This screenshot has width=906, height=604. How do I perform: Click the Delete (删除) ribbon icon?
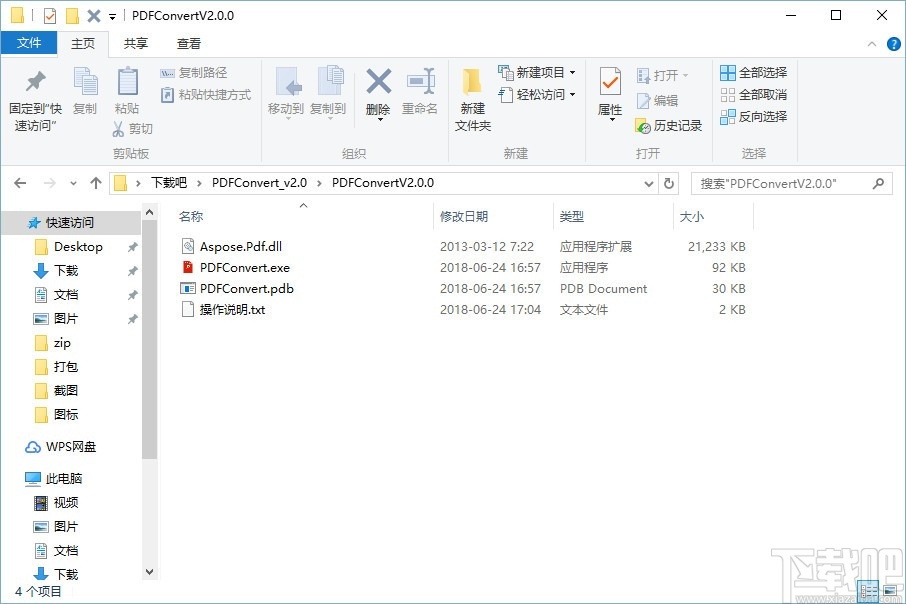(378, 95)
